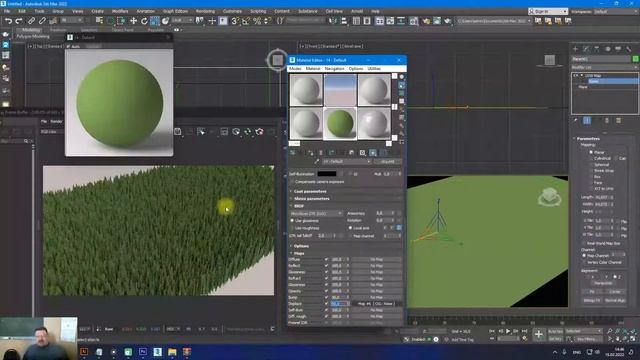Toggle Backlight icon in Material Editor side bar
This screenshot has width=640, height=360.
(402, 85)
